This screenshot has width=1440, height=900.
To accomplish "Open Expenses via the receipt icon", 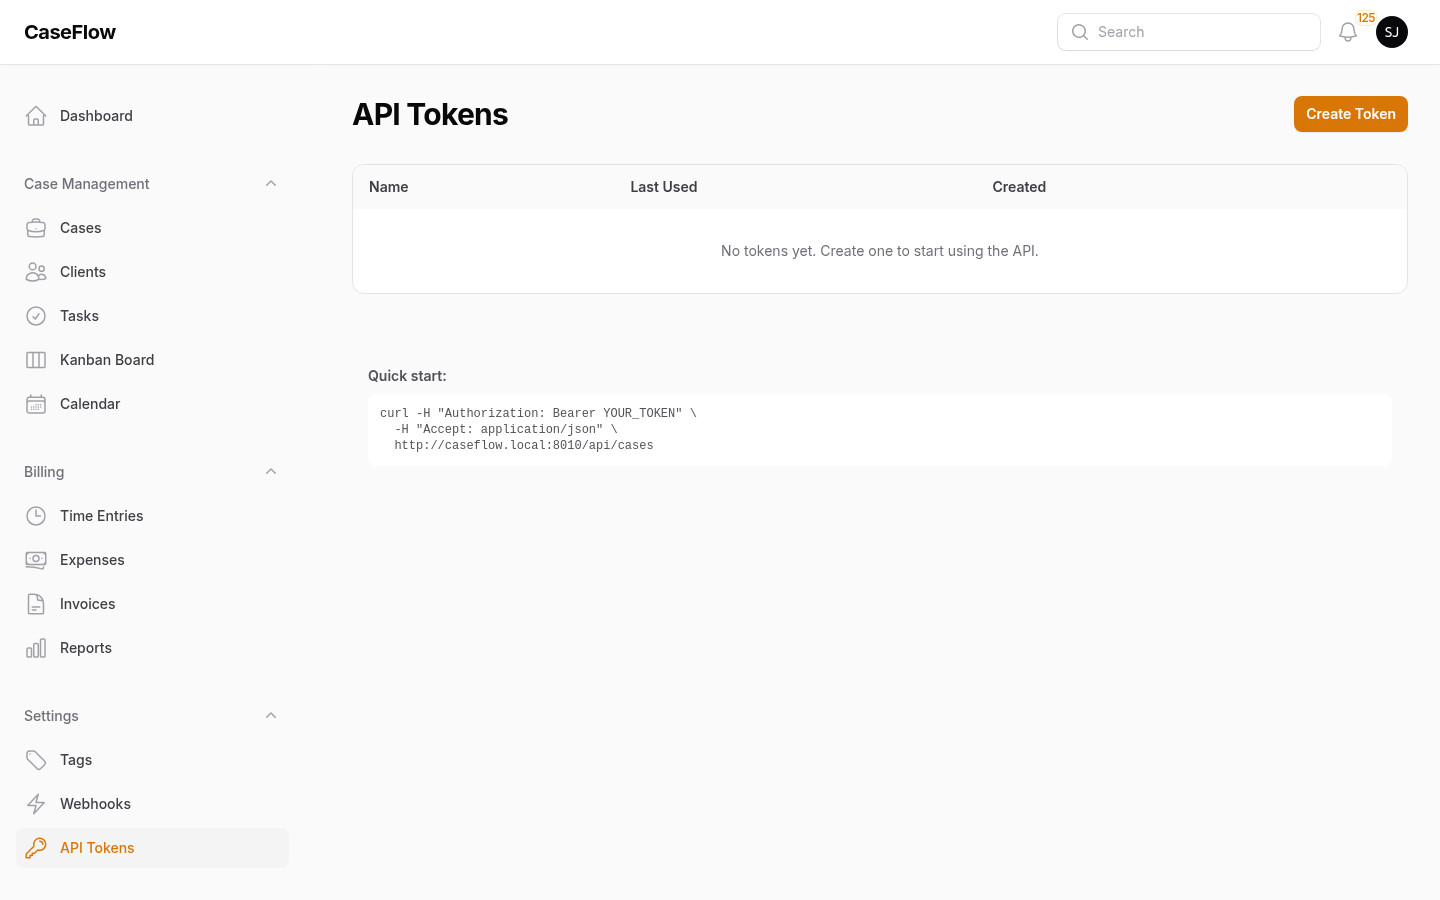I will pos(36,560).
